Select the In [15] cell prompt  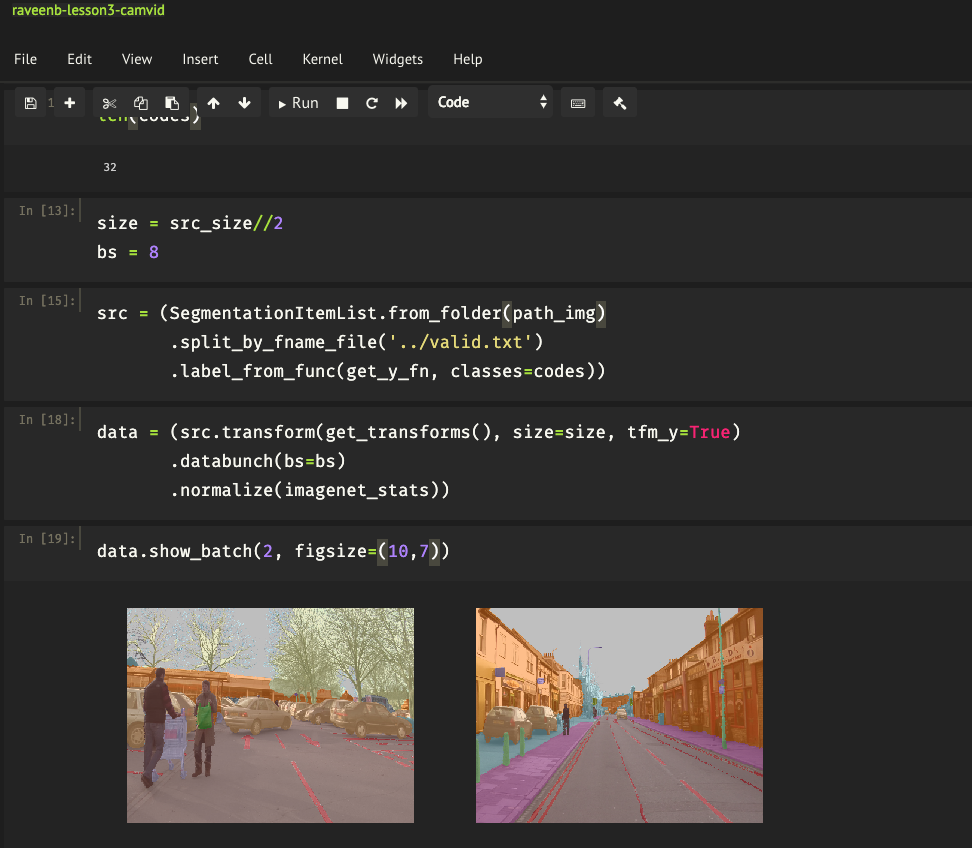(47, 301)
